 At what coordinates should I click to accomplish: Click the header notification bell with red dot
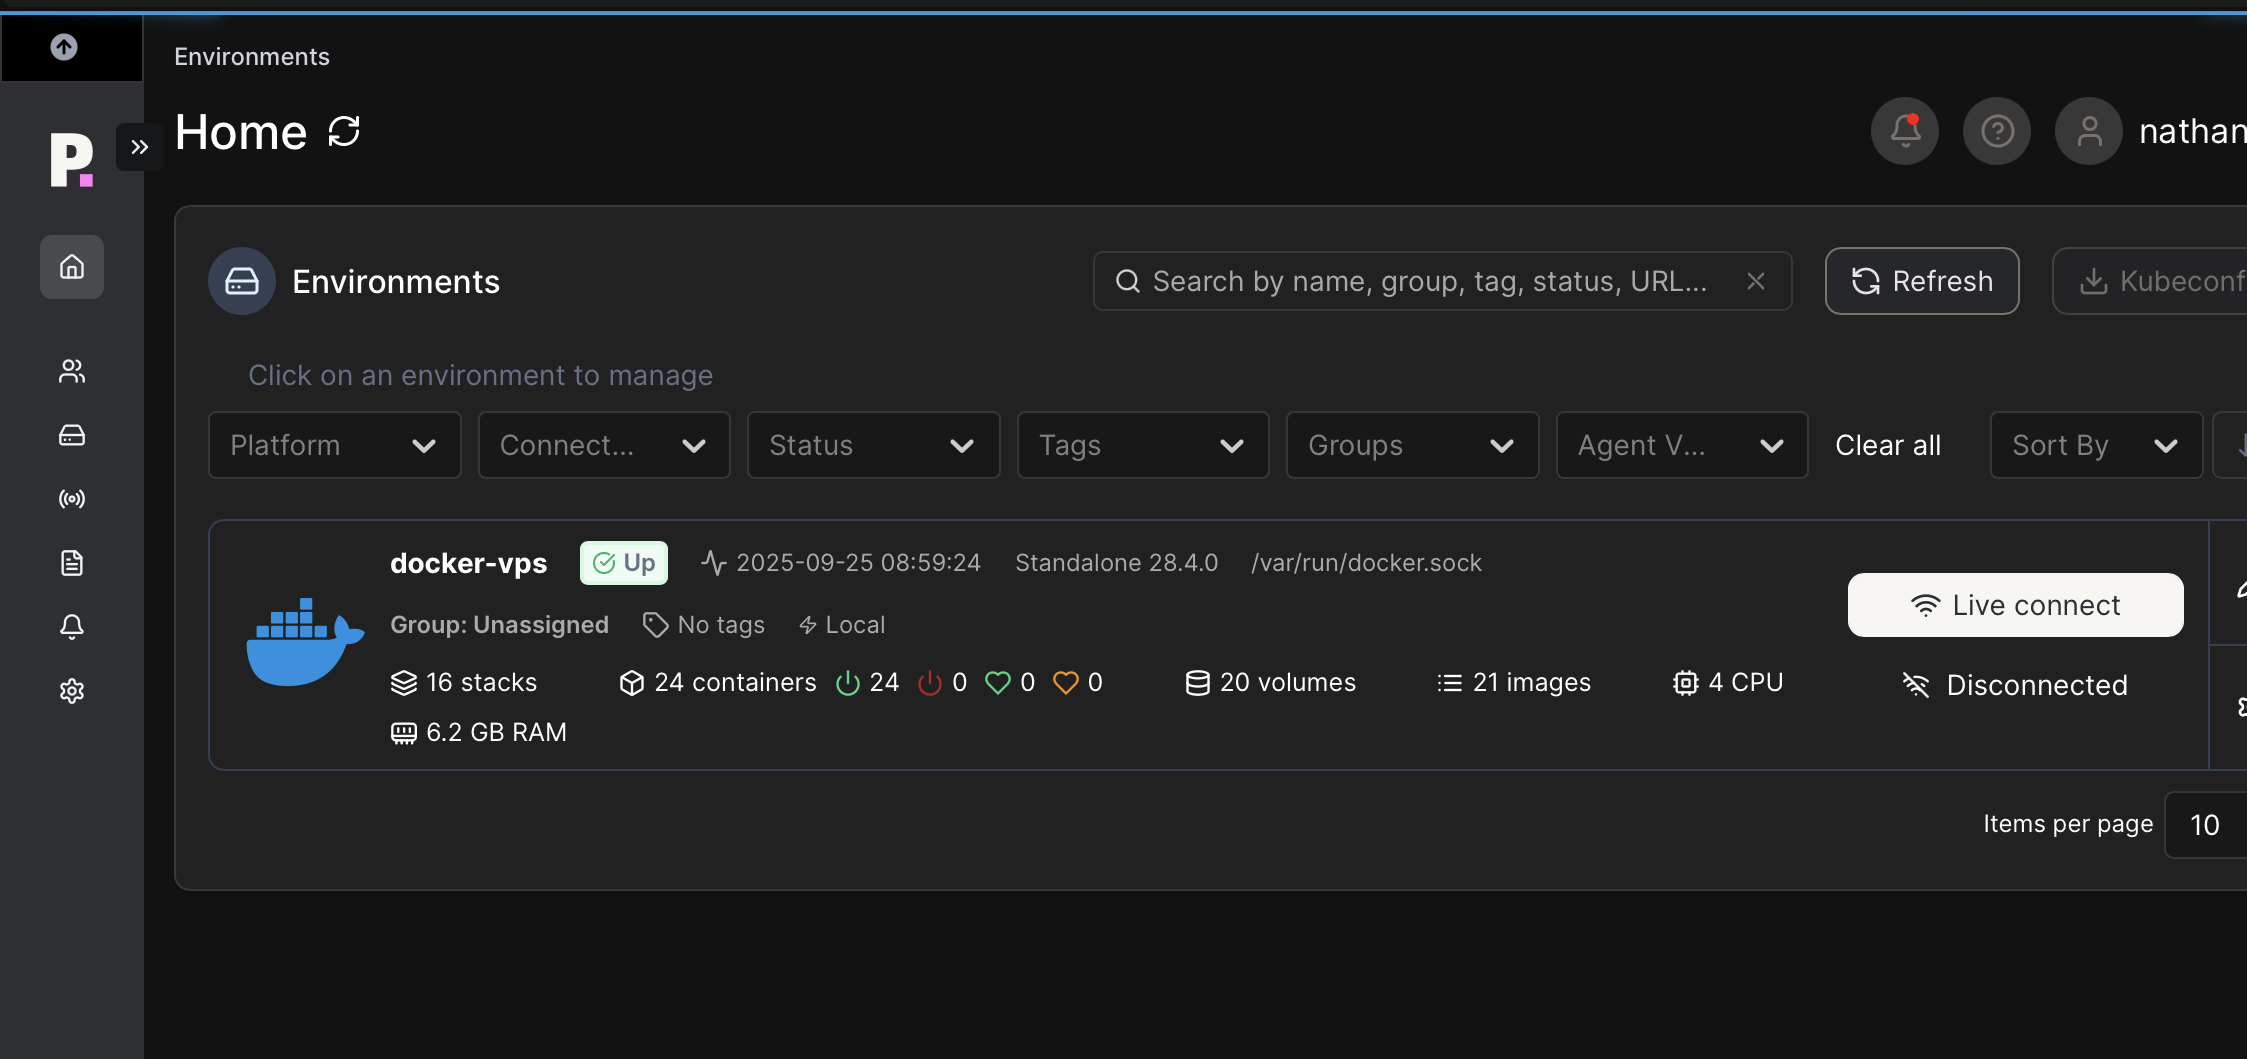tap(1905, 131)
